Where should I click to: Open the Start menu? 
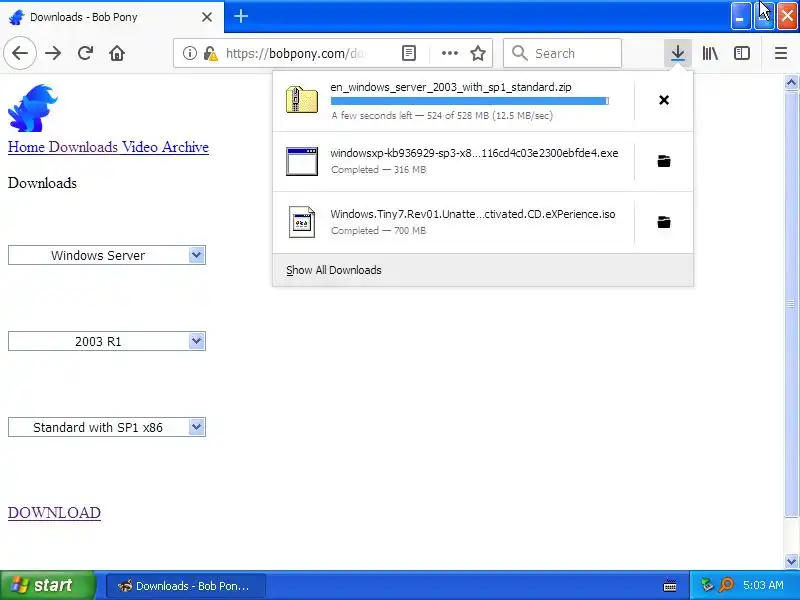click(48, 585)
